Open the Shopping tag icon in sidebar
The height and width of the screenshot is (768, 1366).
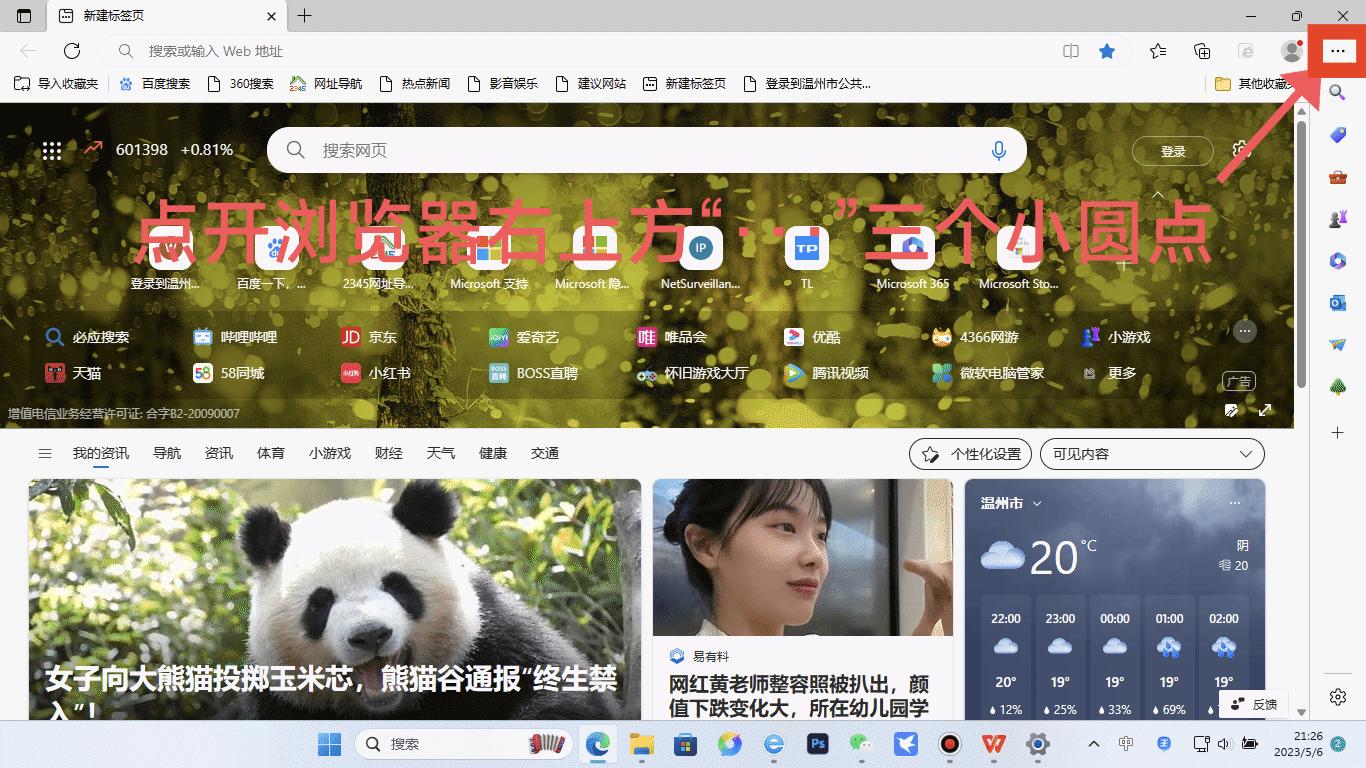[1337, 135]
